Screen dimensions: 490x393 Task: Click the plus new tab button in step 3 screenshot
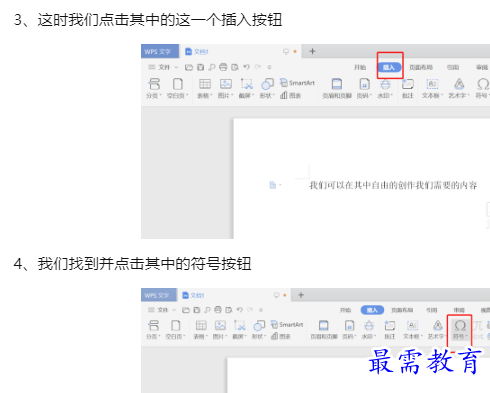[312, 51]
